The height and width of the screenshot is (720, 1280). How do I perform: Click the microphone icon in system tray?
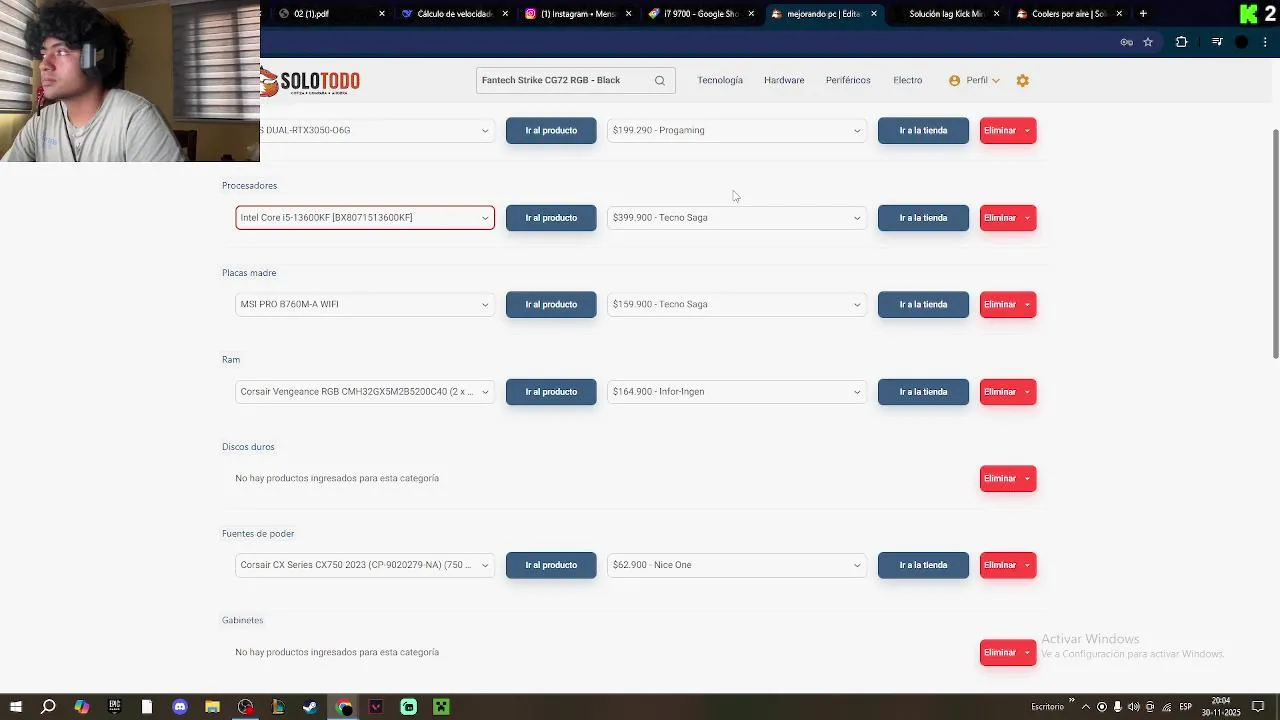(1118, 707)
